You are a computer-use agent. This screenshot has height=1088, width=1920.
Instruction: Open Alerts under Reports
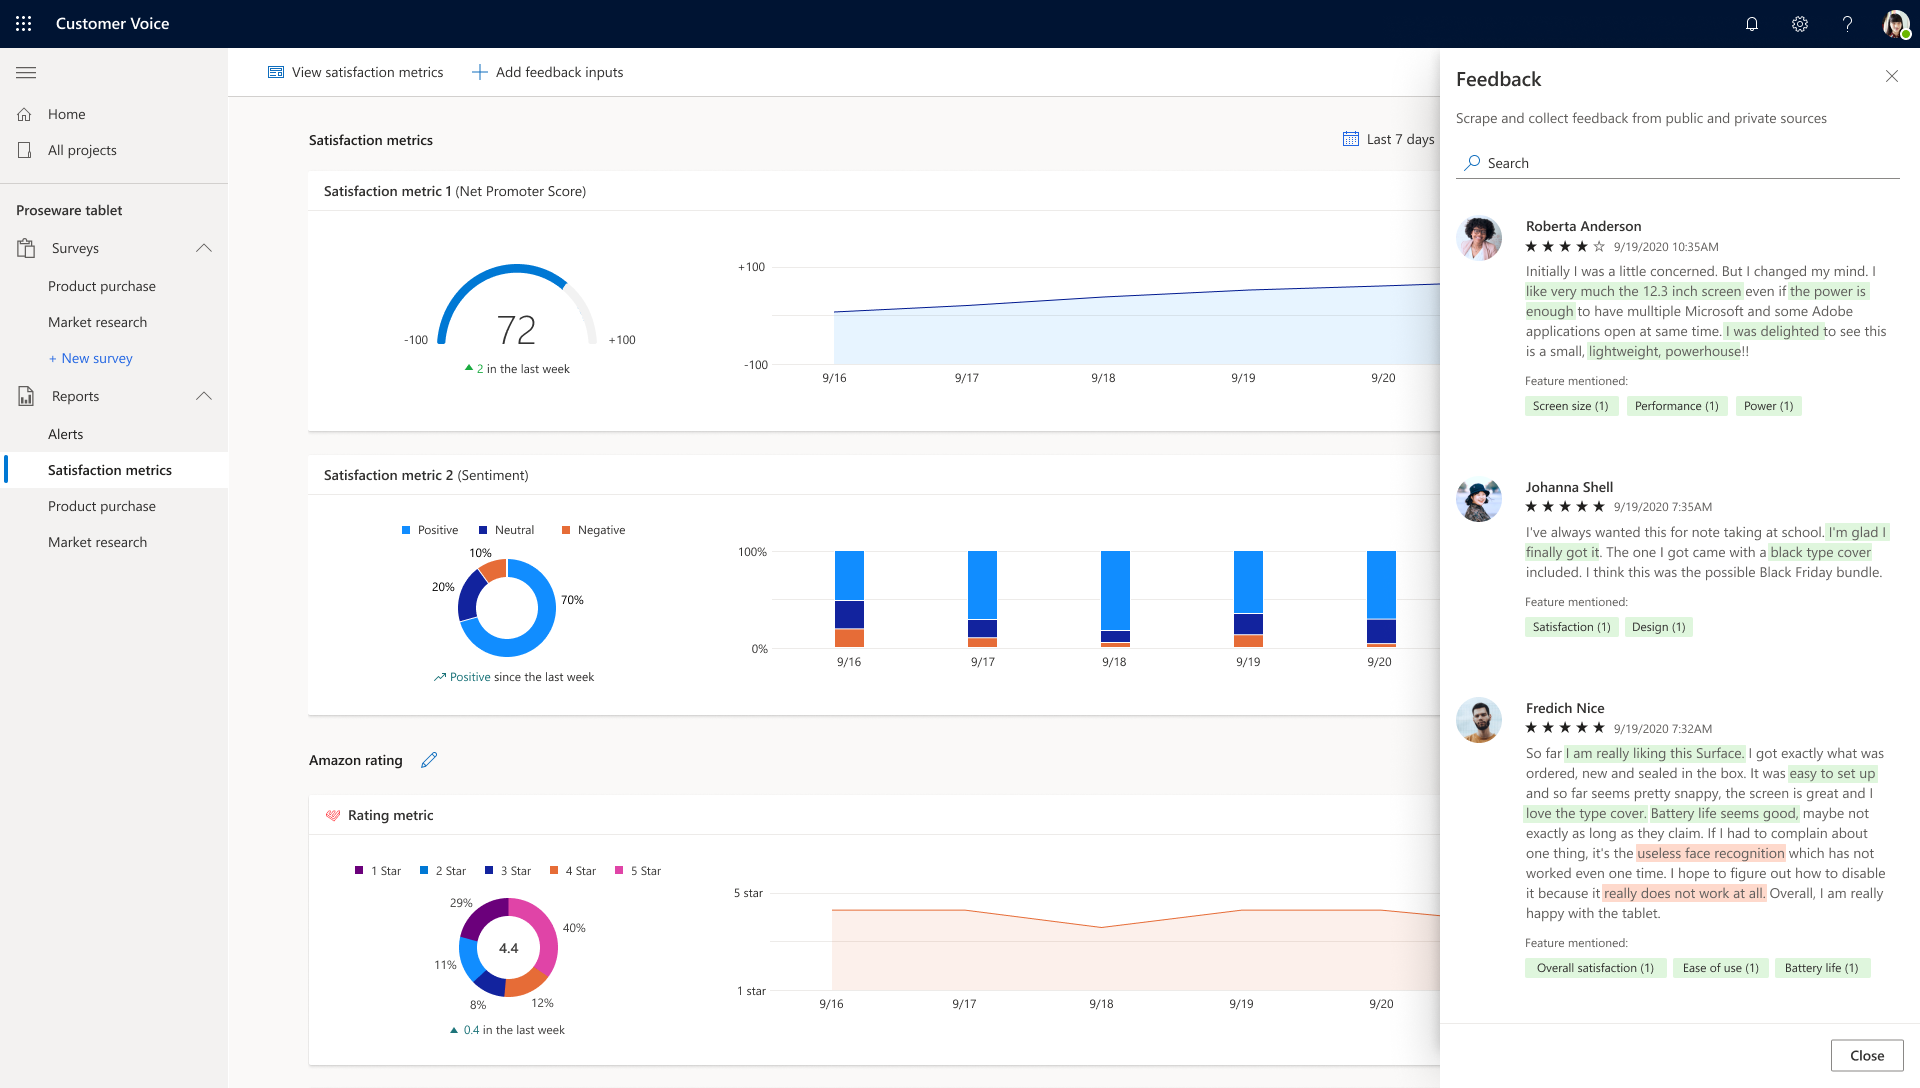(x=66, y=434)
